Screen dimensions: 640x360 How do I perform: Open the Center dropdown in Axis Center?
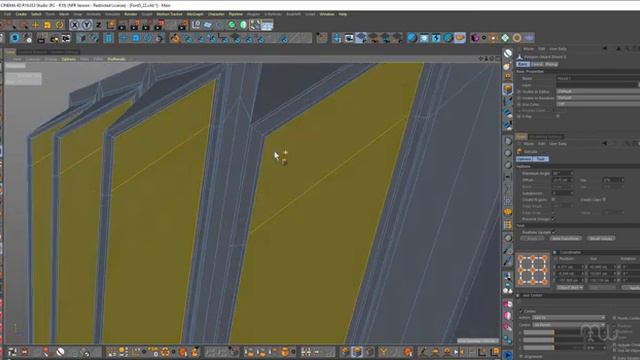click(x=569, y=324)
